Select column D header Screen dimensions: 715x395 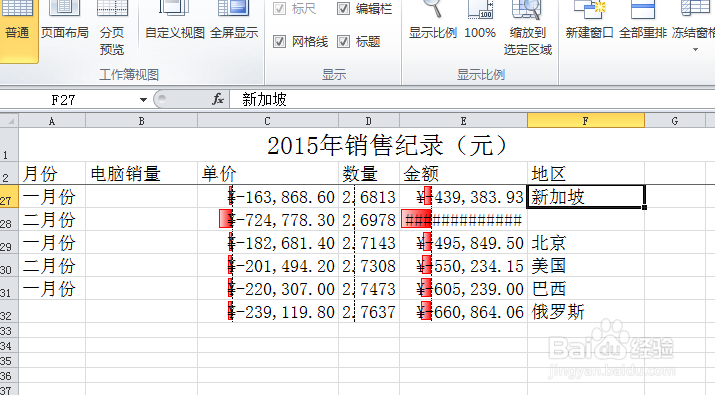(369, 121)
